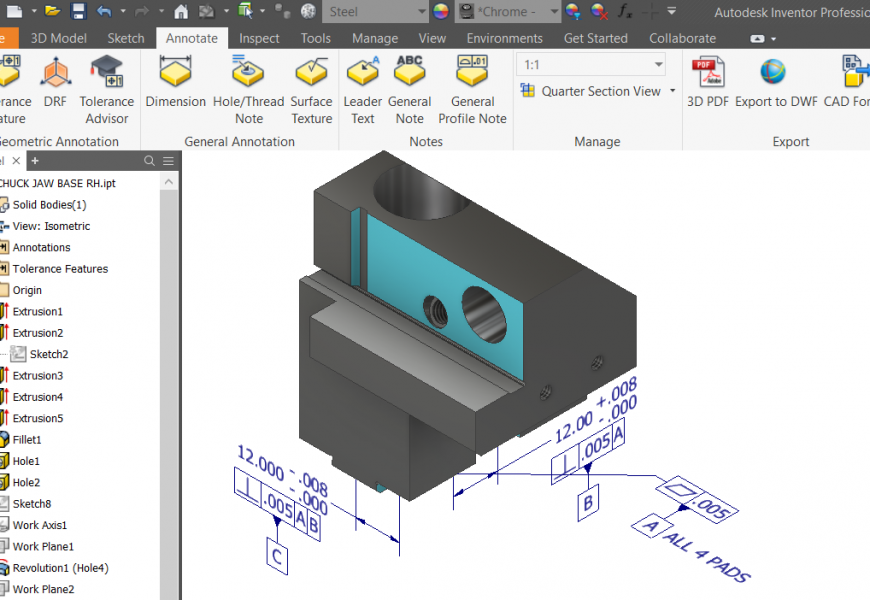Open the fx Parameters tool
Image resolution: width=870 pixels, height=600 pixels.
pyautogui.click(x=625, y=11)
